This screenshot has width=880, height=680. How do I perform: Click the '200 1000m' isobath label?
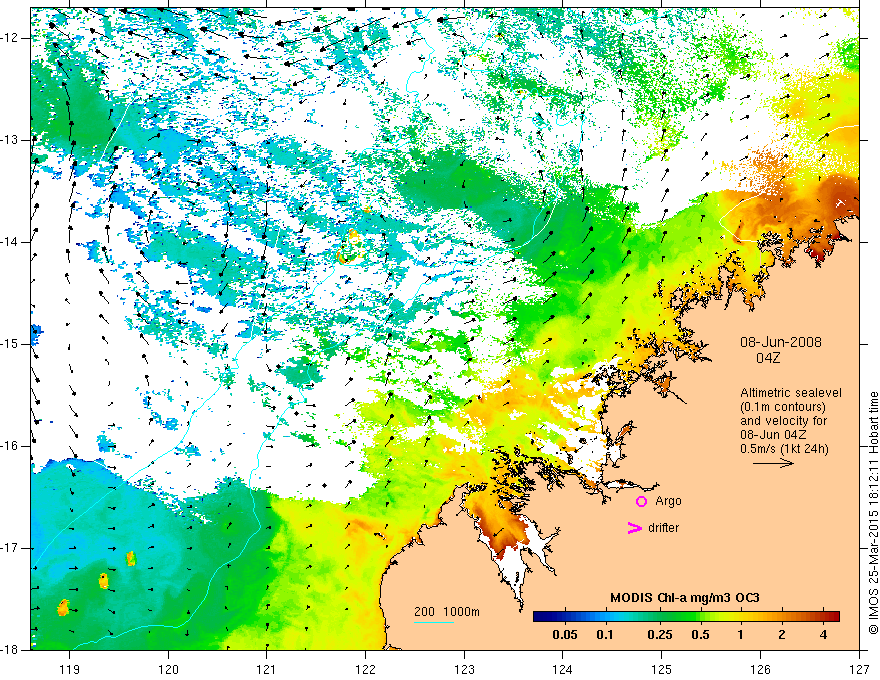click(447, 612)
